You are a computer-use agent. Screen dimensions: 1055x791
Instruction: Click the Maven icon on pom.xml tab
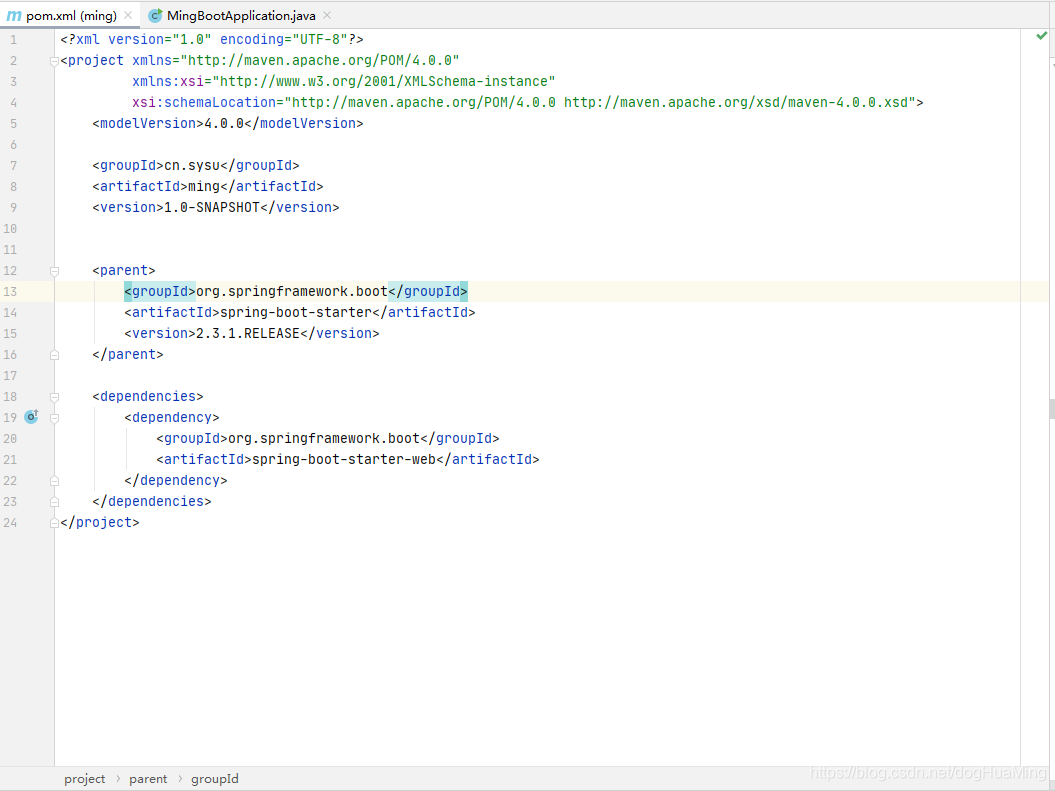click(x=14, y=15)
